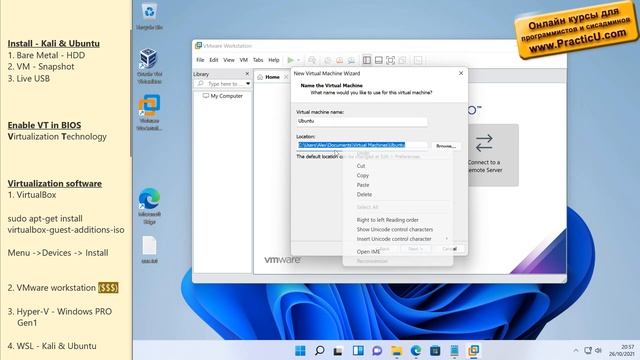
Task: Expand the Library search filter dropdown
Action: 248,84
